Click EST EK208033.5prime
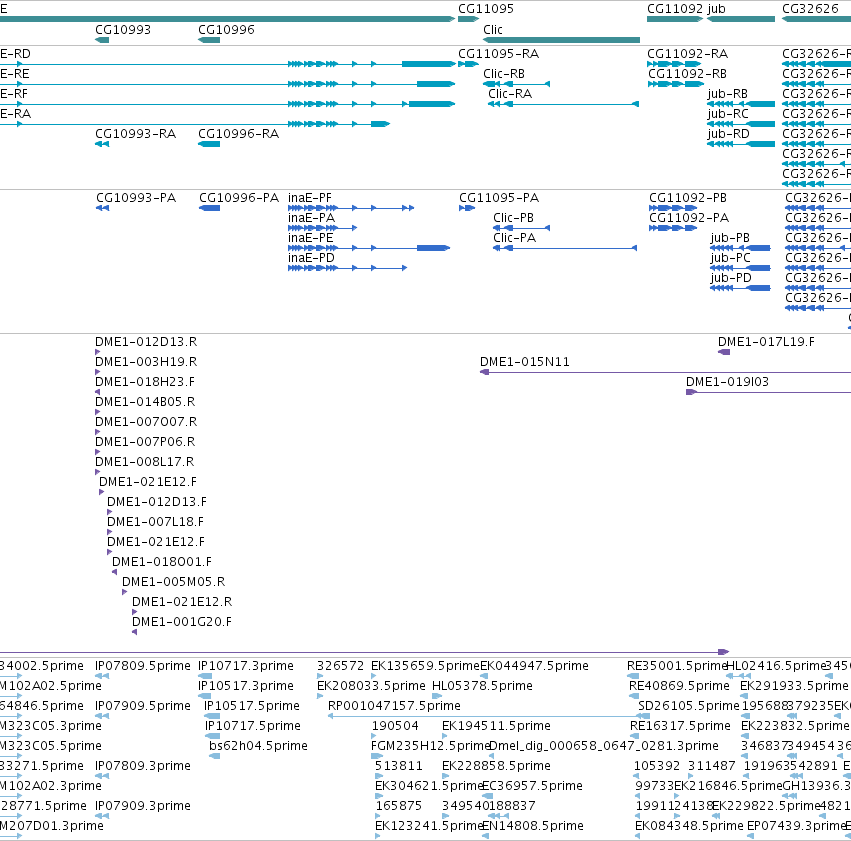Image resolution: width=851 pixels, height=841 pixels. 320,696
